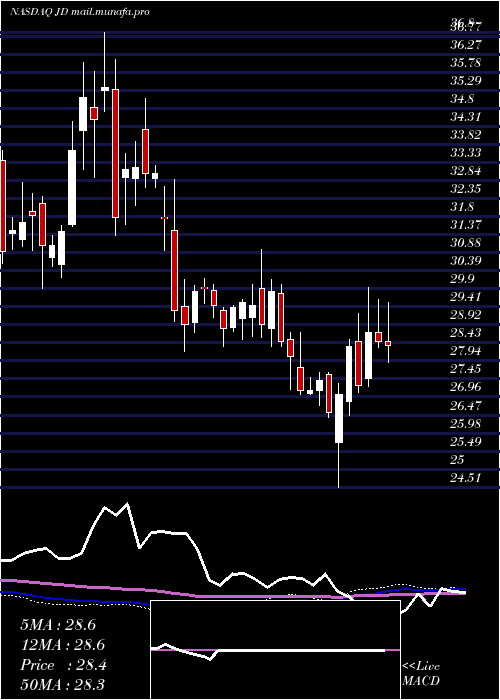Click the 25.49 price axis label
Image resolution: width=500 pixels, height=700 pixels.
466,442
